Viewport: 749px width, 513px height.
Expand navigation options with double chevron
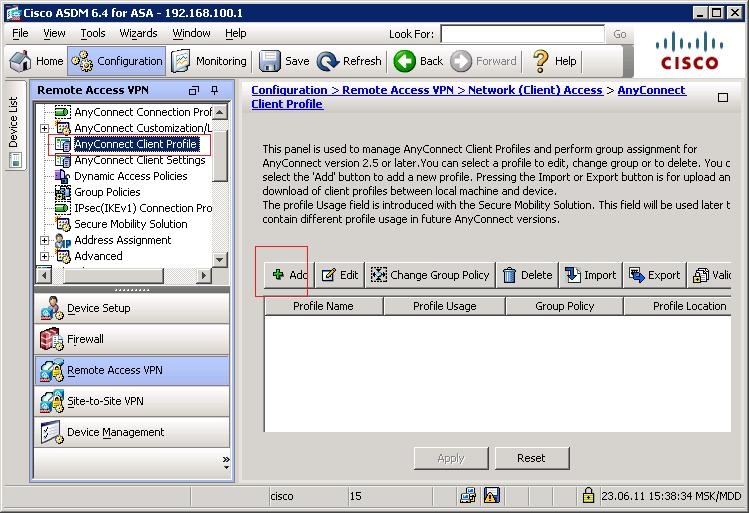226,461
